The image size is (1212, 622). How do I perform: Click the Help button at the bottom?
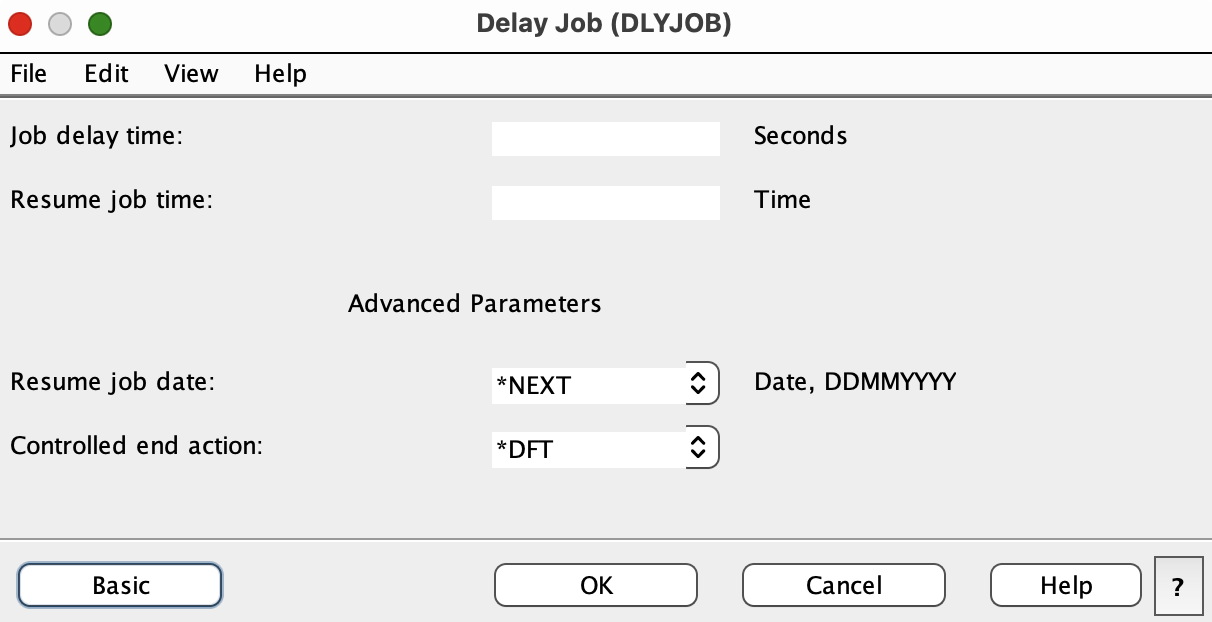(1065, 586)
